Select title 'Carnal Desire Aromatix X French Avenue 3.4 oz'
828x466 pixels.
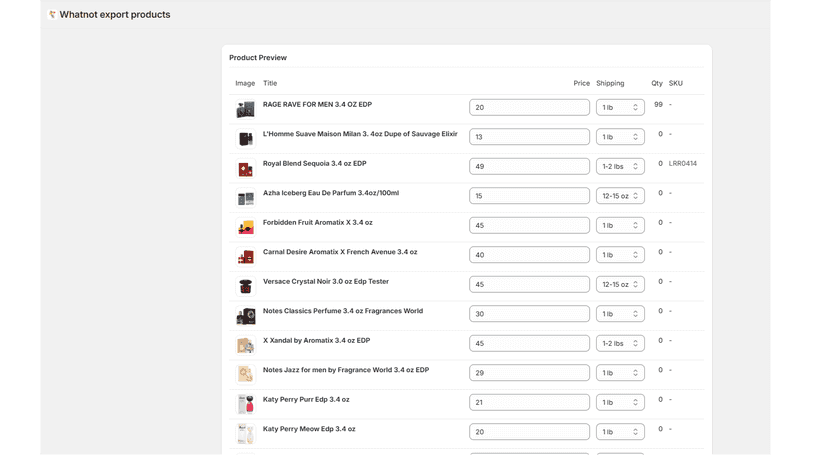pyautogui.click(x=340, y=252)
